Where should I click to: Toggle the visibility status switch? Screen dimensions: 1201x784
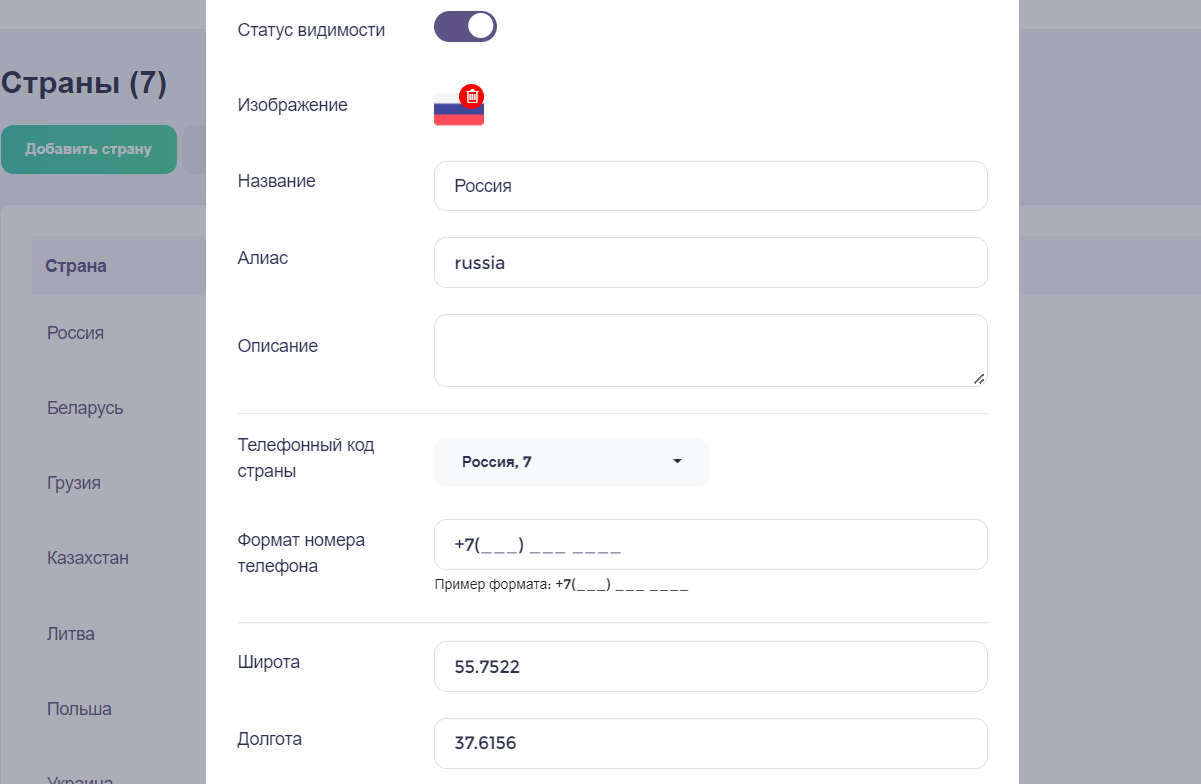[x=465, y=26]
